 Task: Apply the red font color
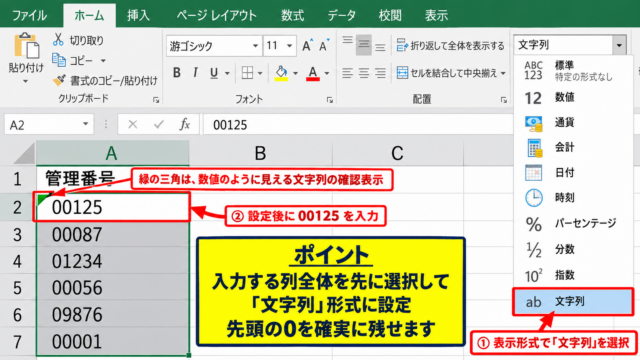[313, 73]
